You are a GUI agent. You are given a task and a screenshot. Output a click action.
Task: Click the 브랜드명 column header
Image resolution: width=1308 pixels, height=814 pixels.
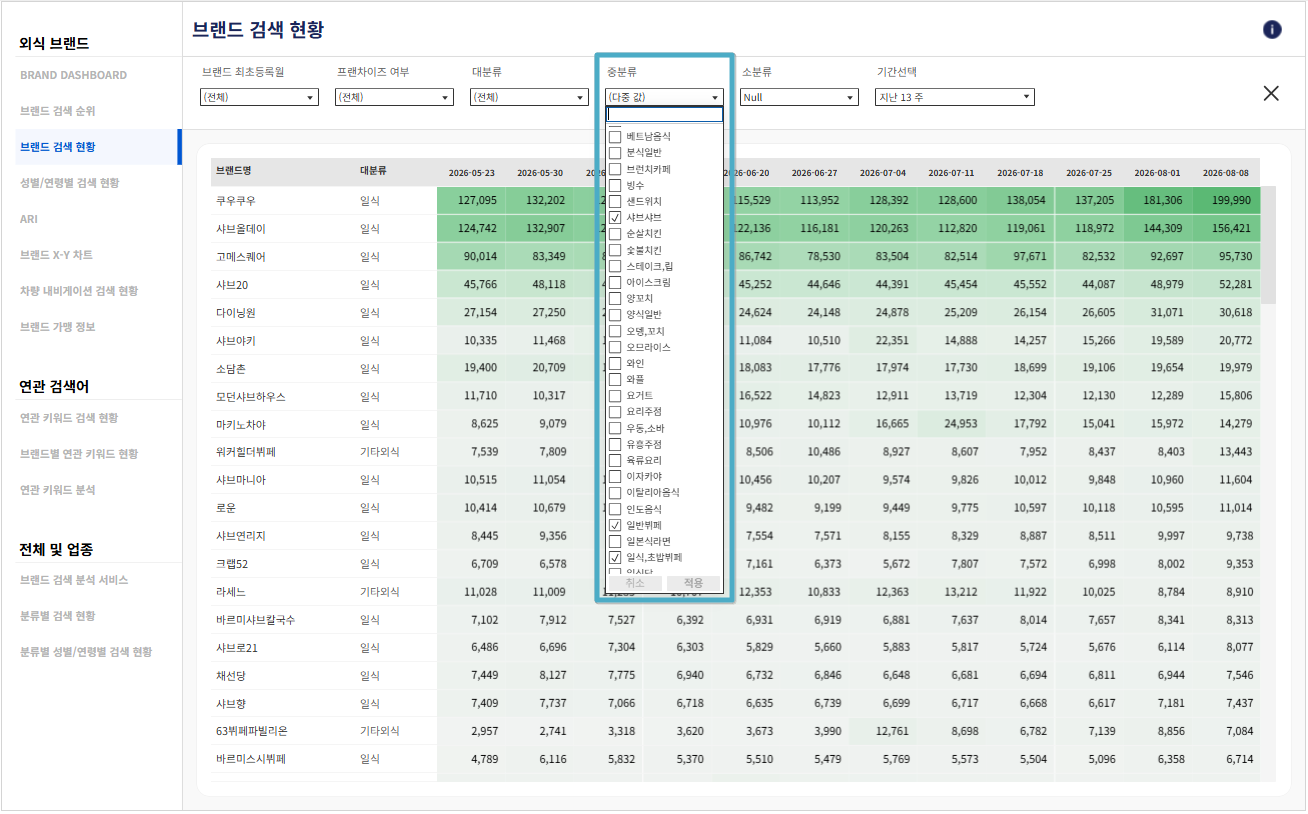(x=233, y=171)
